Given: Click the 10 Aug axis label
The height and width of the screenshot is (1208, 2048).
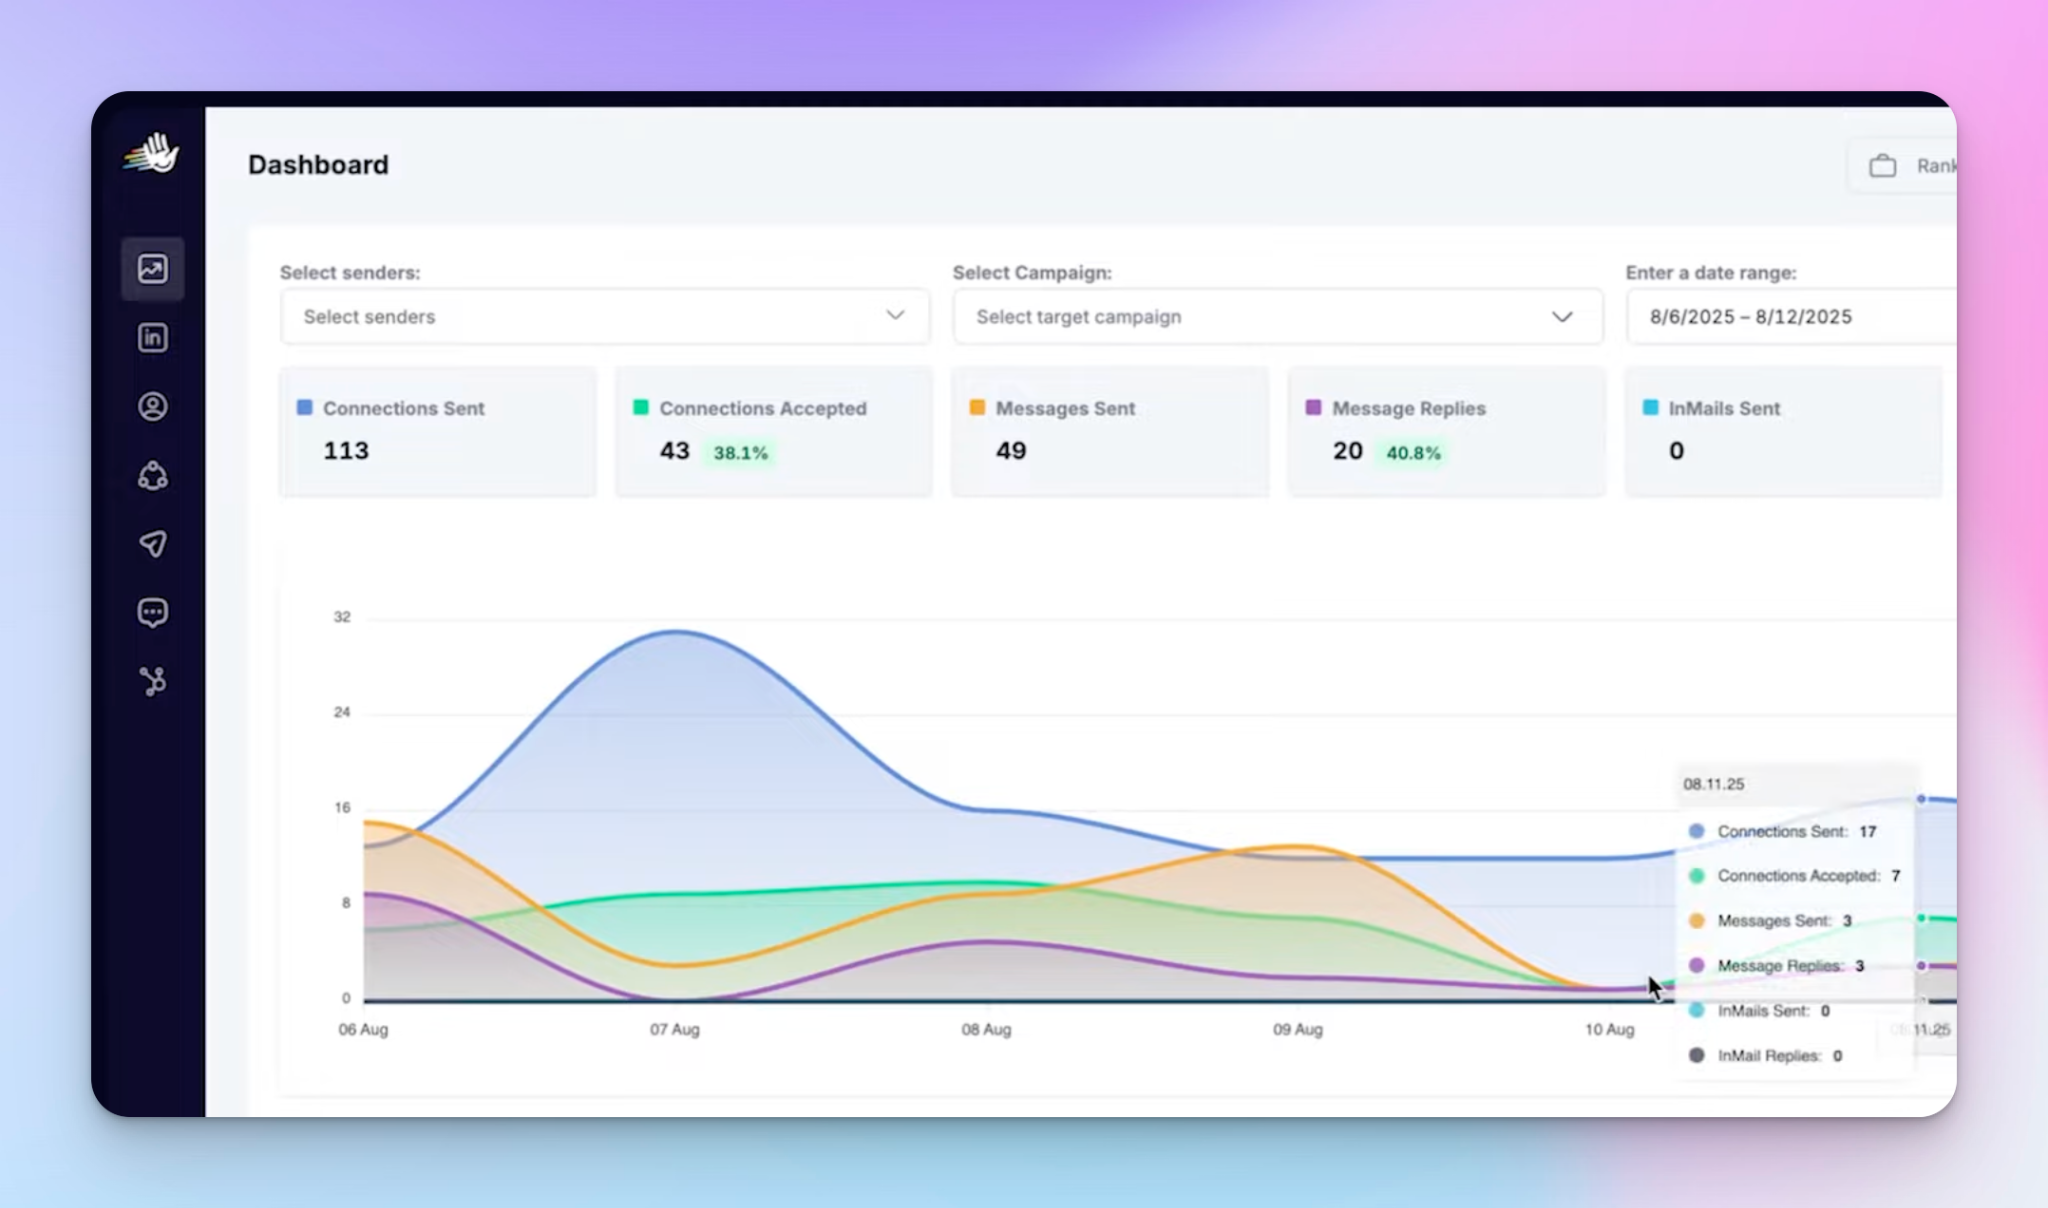Looking at the screenshot, I should 1609,1029.
